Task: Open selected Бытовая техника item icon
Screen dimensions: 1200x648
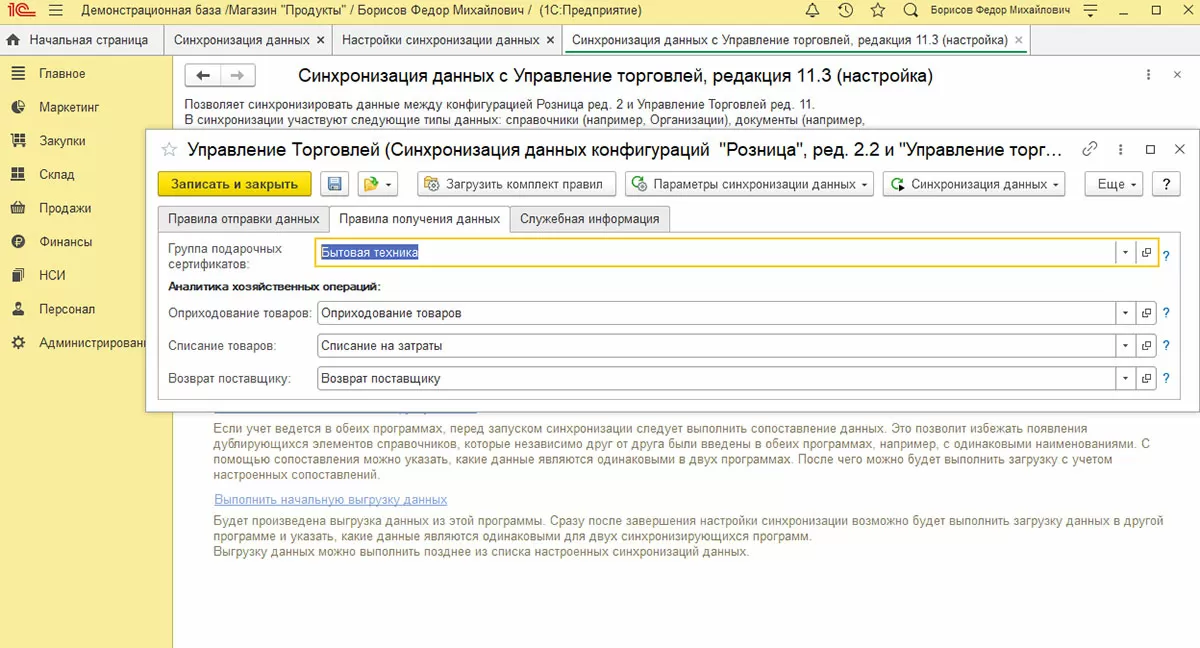Action: point(1147,253)
